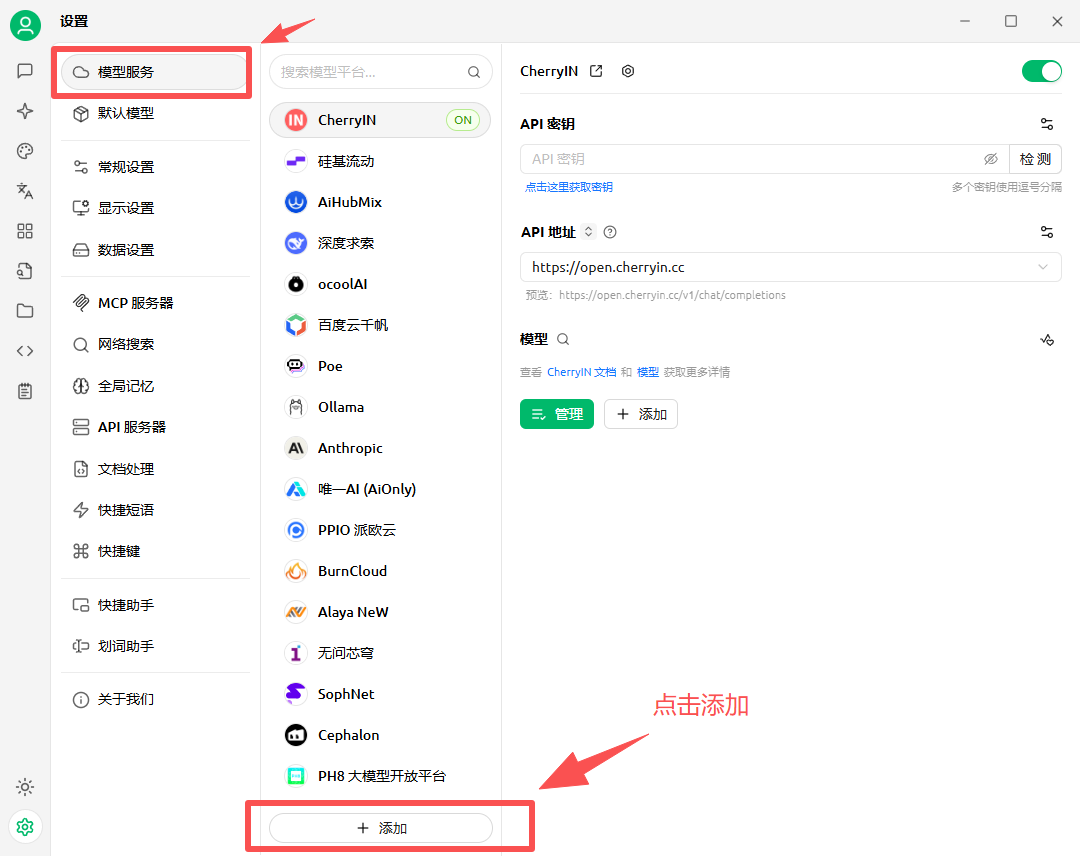Open the translate icon in left sidebar

(x=25, y=191)
